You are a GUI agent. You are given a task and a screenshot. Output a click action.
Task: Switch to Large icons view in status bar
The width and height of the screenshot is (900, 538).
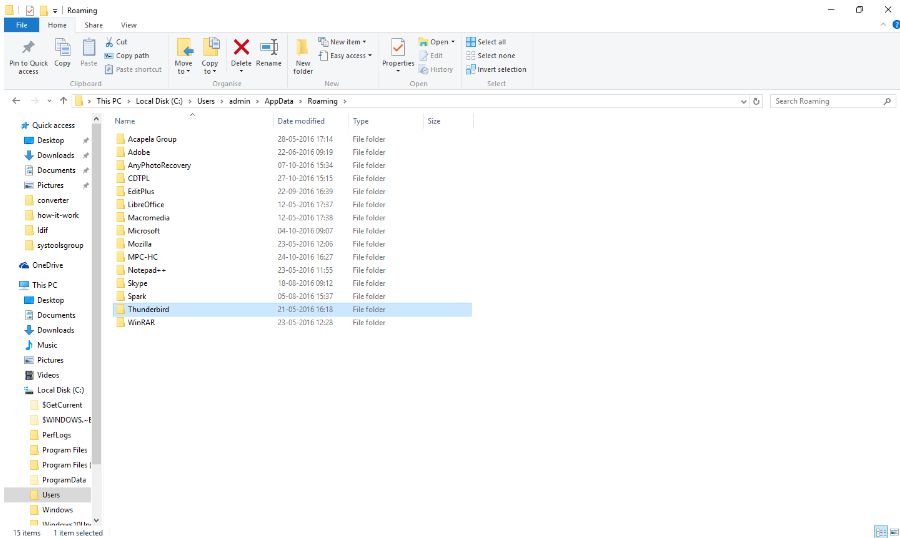click(894, 532)
